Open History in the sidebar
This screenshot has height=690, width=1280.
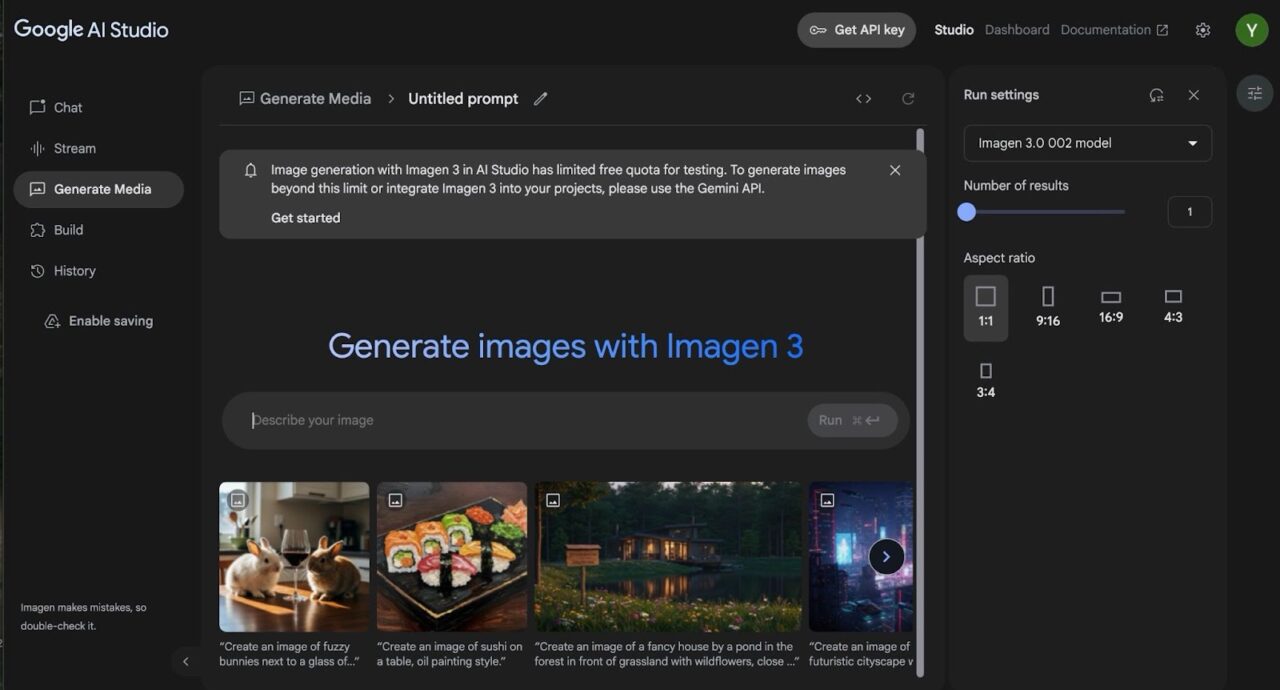coord(98,271)
